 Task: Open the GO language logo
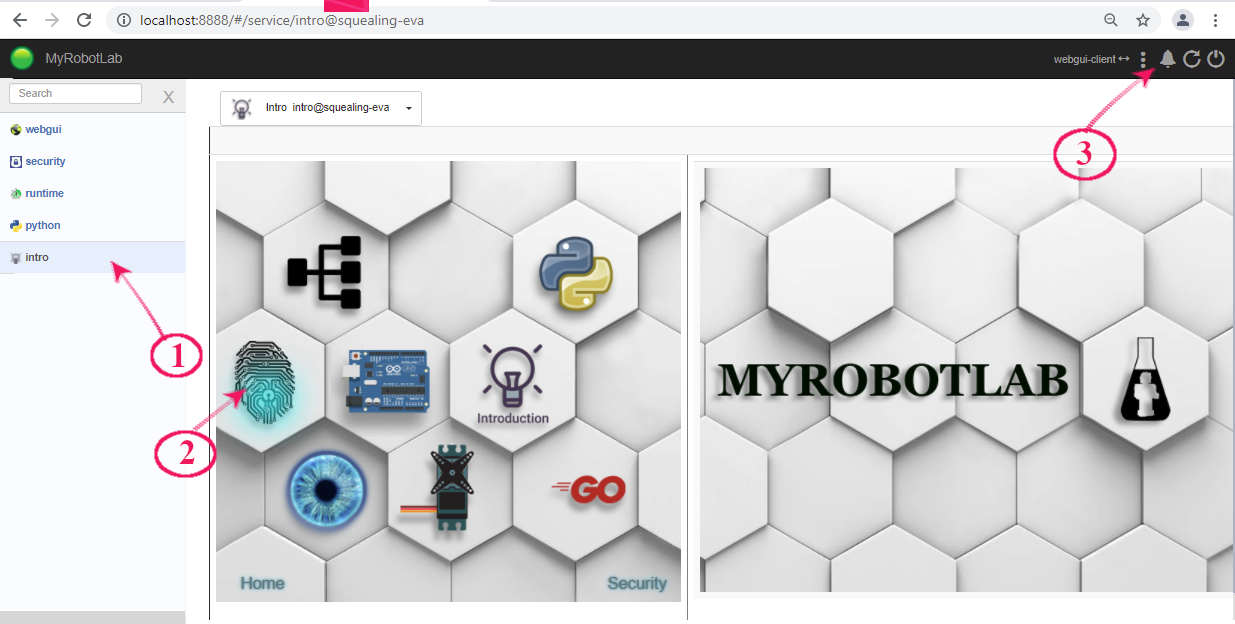pos(589,489)
